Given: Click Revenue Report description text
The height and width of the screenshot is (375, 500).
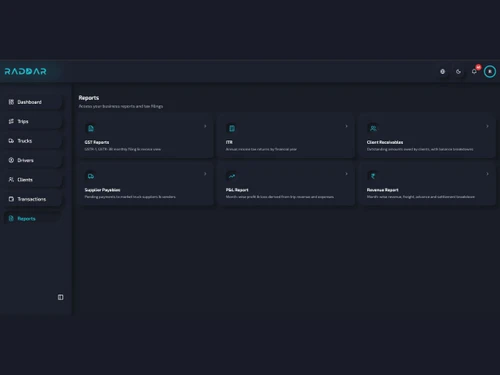Looking at the screenshot, I should [421, 197].
